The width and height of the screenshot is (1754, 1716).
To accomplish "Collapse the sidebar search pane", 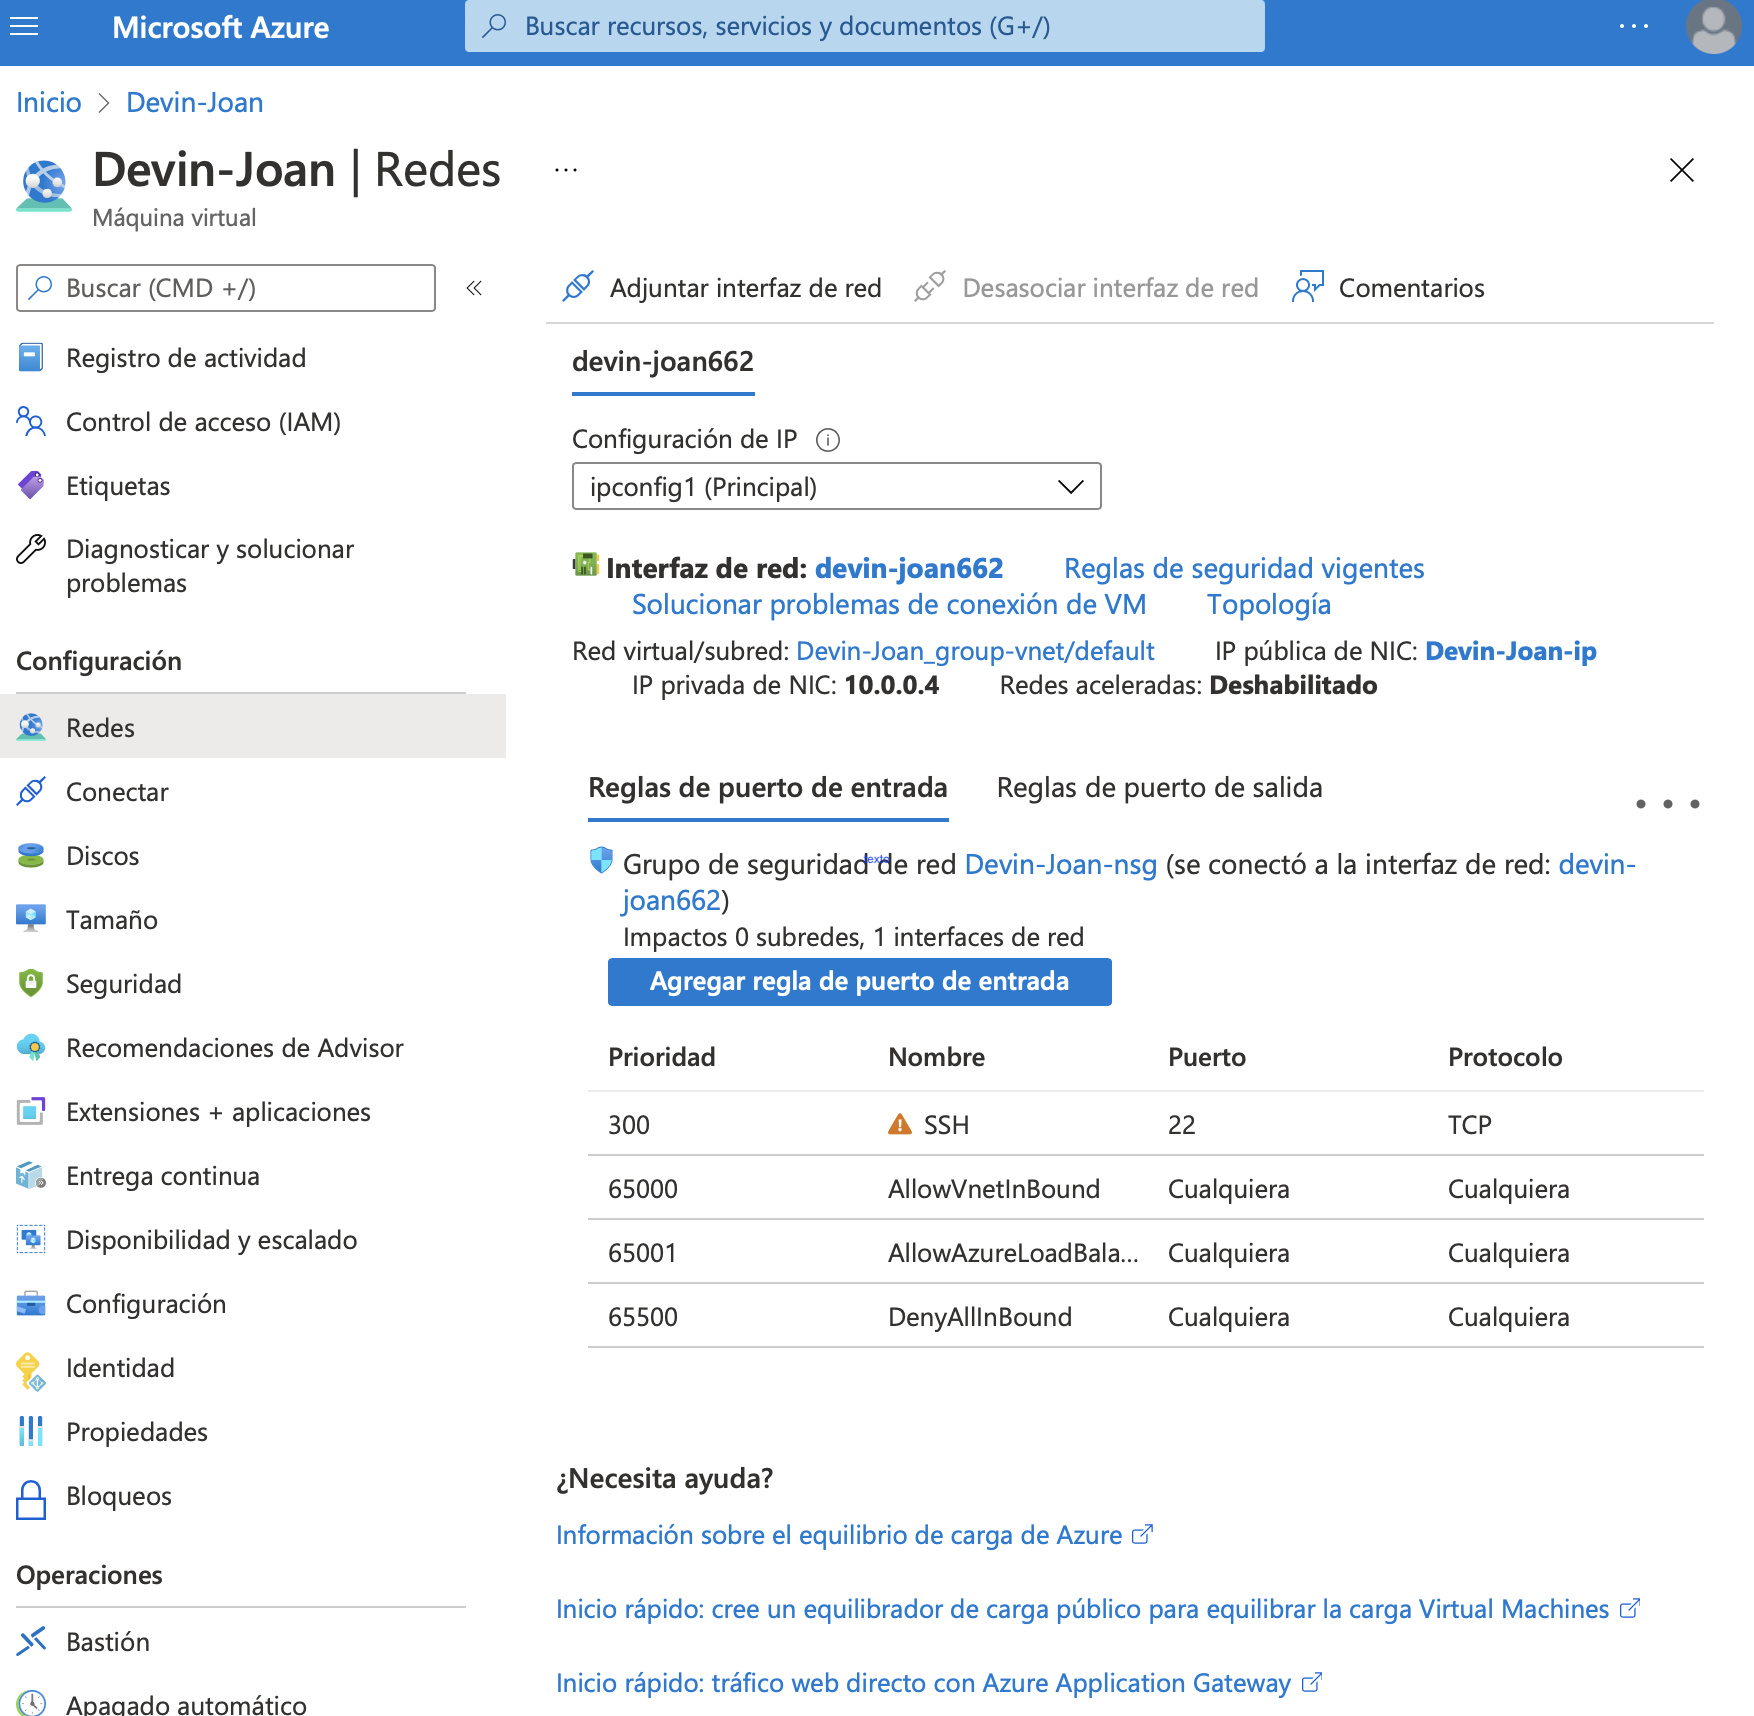I will coord(474,288).
